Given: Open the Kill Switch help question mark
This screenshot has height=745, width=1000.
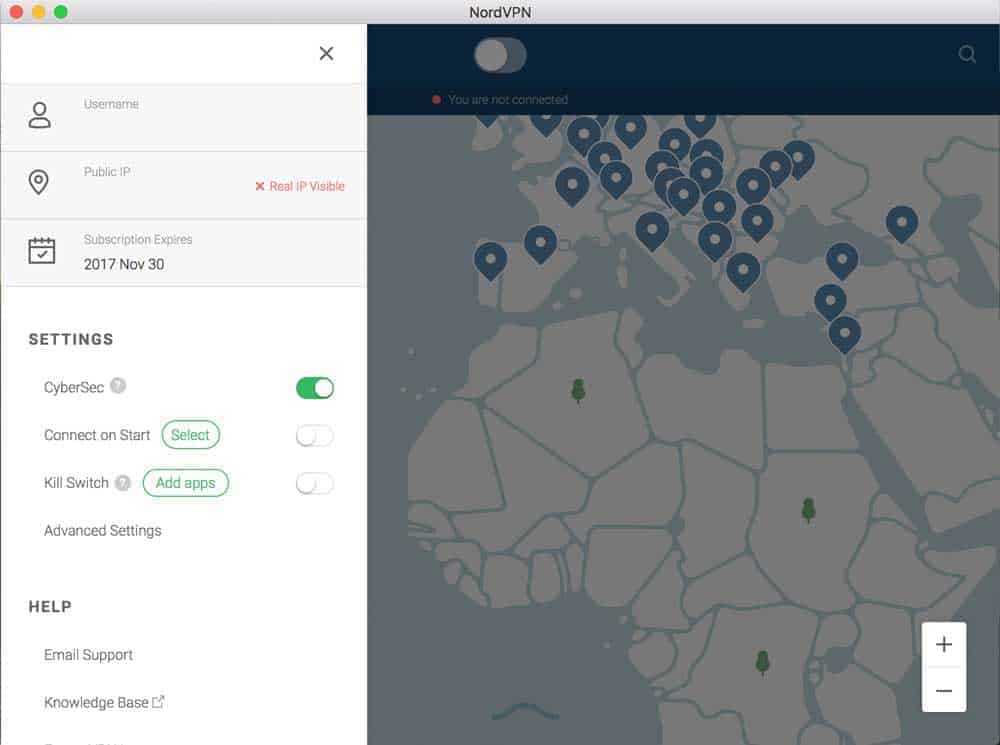Looking at the screenshot, I should 123,483.
